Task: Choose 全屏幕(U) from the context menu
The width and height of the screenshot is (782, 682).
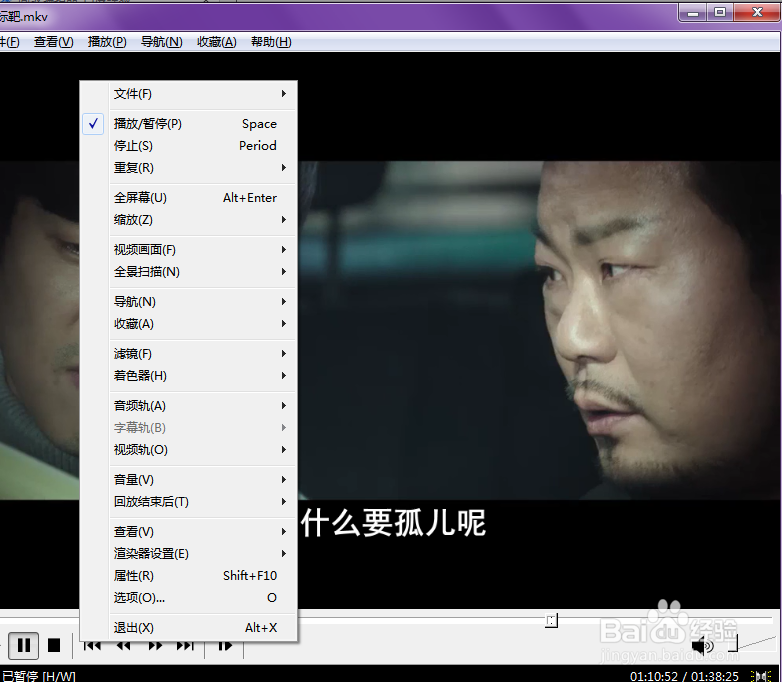Action: pos(189,198)
